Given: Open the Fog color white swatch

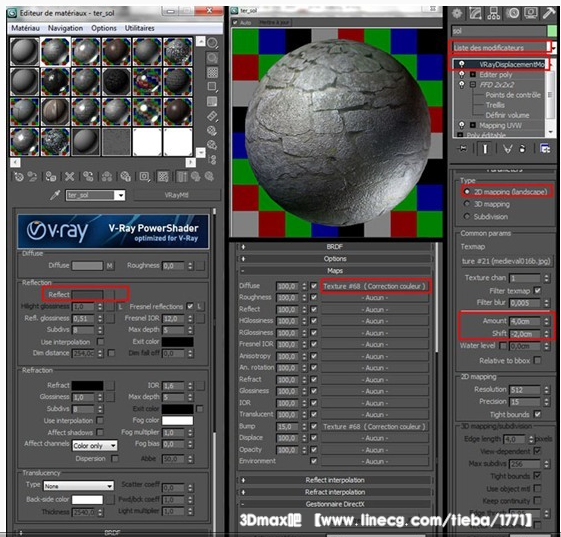Looking at the screenshot, I should coord(177,420).
